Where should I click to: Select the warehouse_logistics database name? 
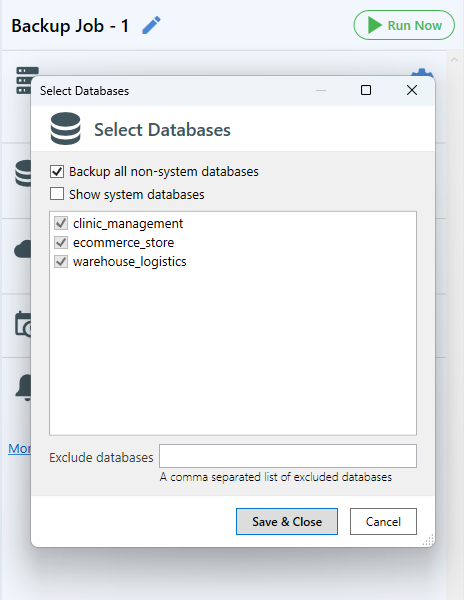tap(130, 262)
